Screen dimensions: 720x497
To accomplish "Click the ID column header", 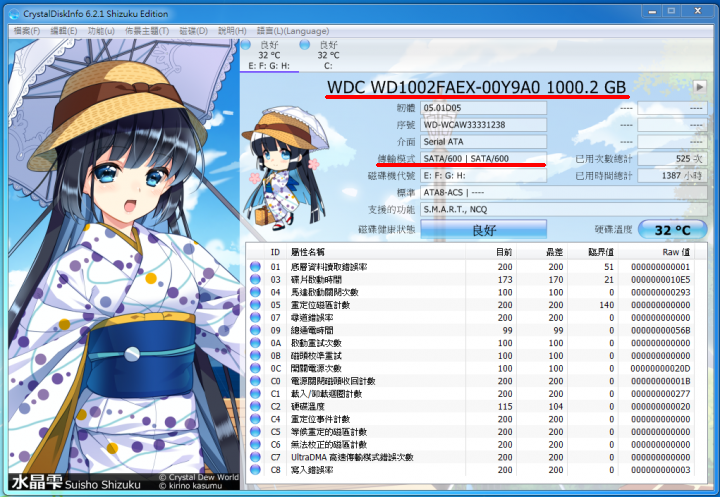I will coord(275,252).
